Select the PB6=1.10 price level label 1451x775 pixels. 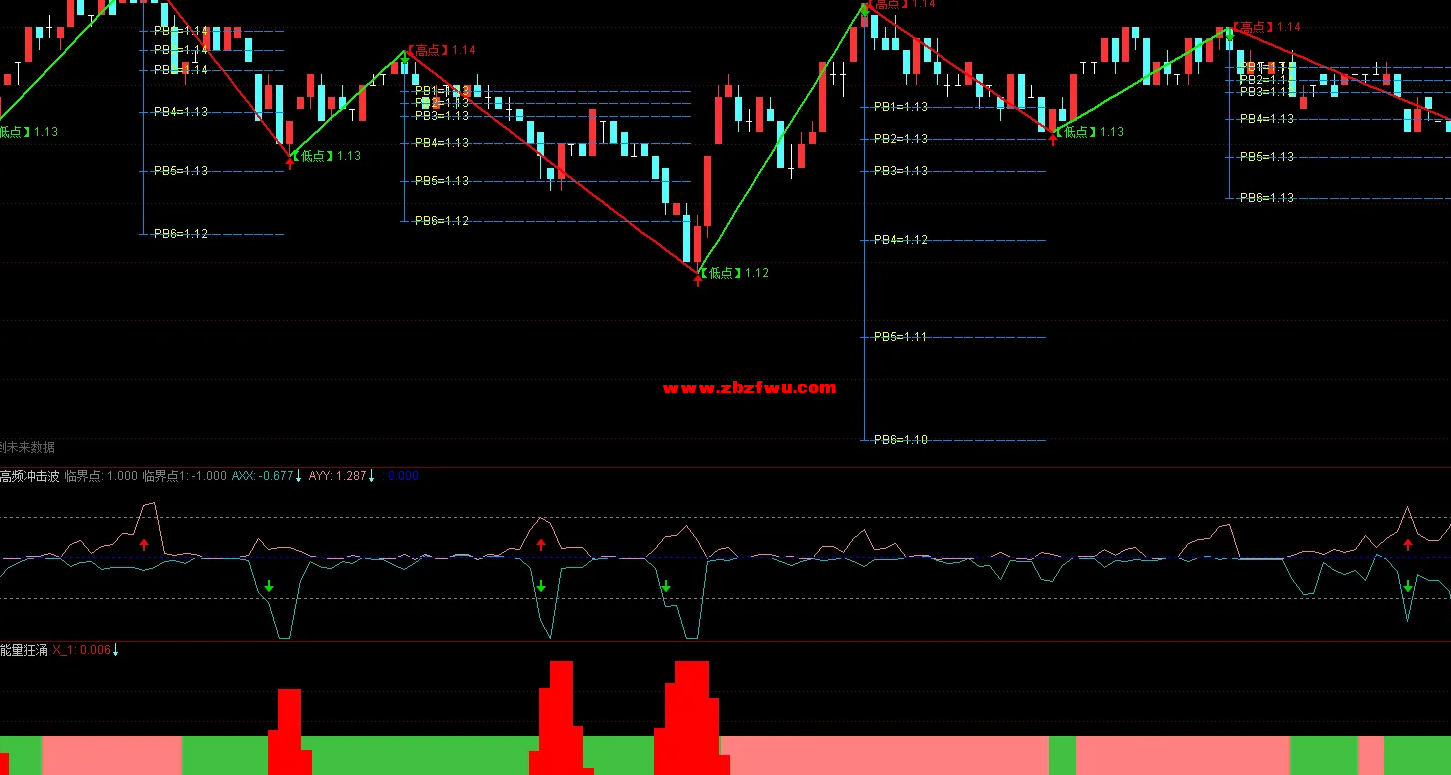pos(901,440)
